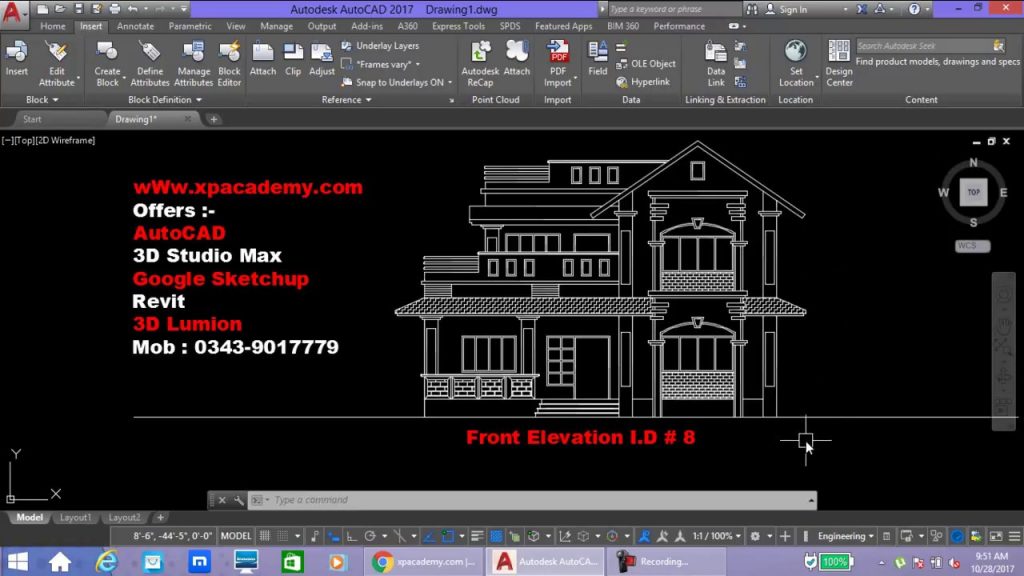Open the Data Link tool
This screenshot has width=1024, height=576.
(x=716, y=64)
